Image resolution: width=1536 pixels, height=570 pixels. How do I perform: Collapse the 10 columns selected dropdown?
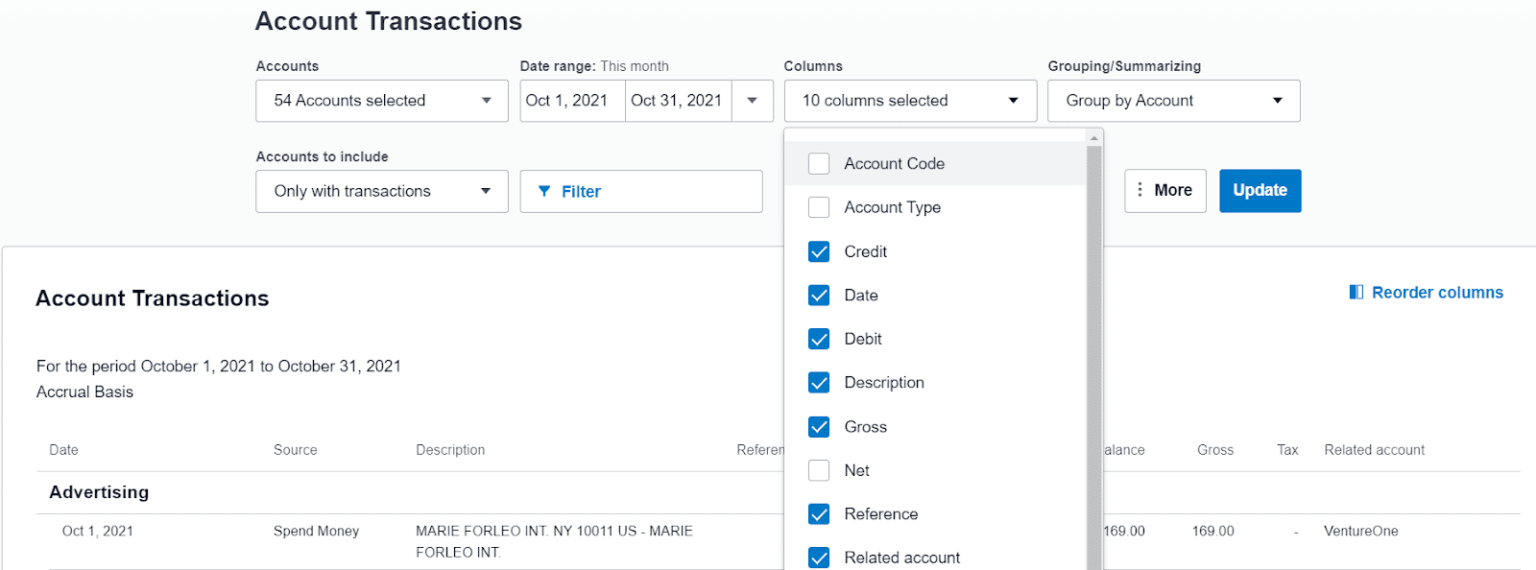(909, 101)
